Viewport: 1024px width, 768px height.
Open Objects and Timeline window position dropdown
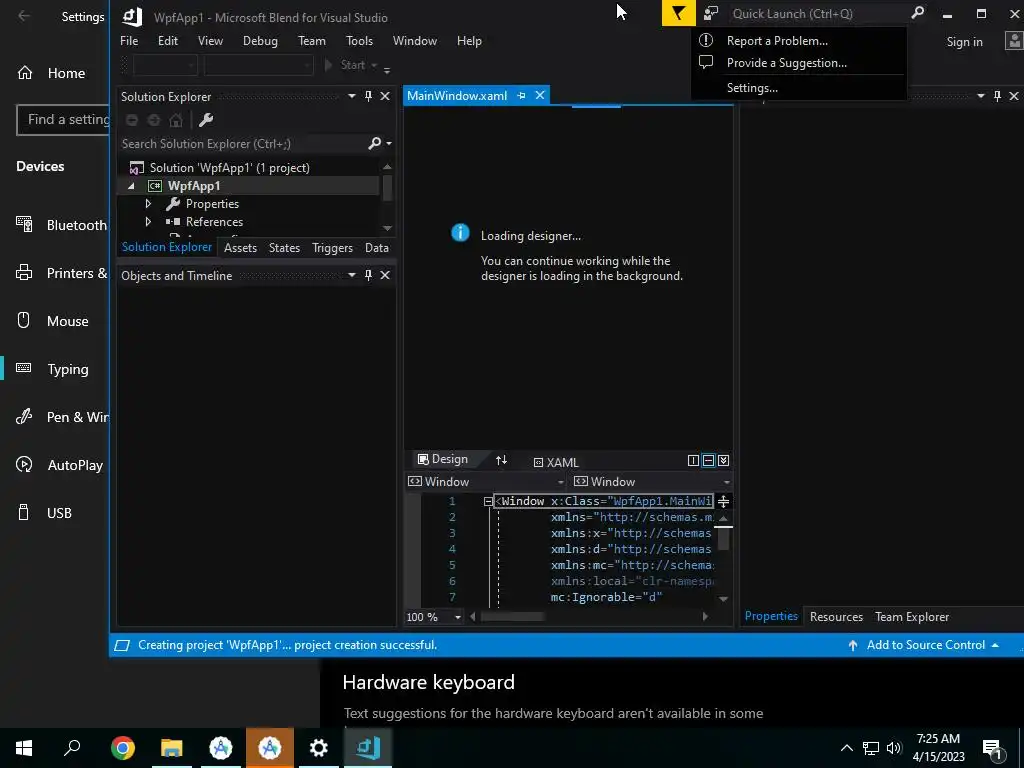point(351,275)
